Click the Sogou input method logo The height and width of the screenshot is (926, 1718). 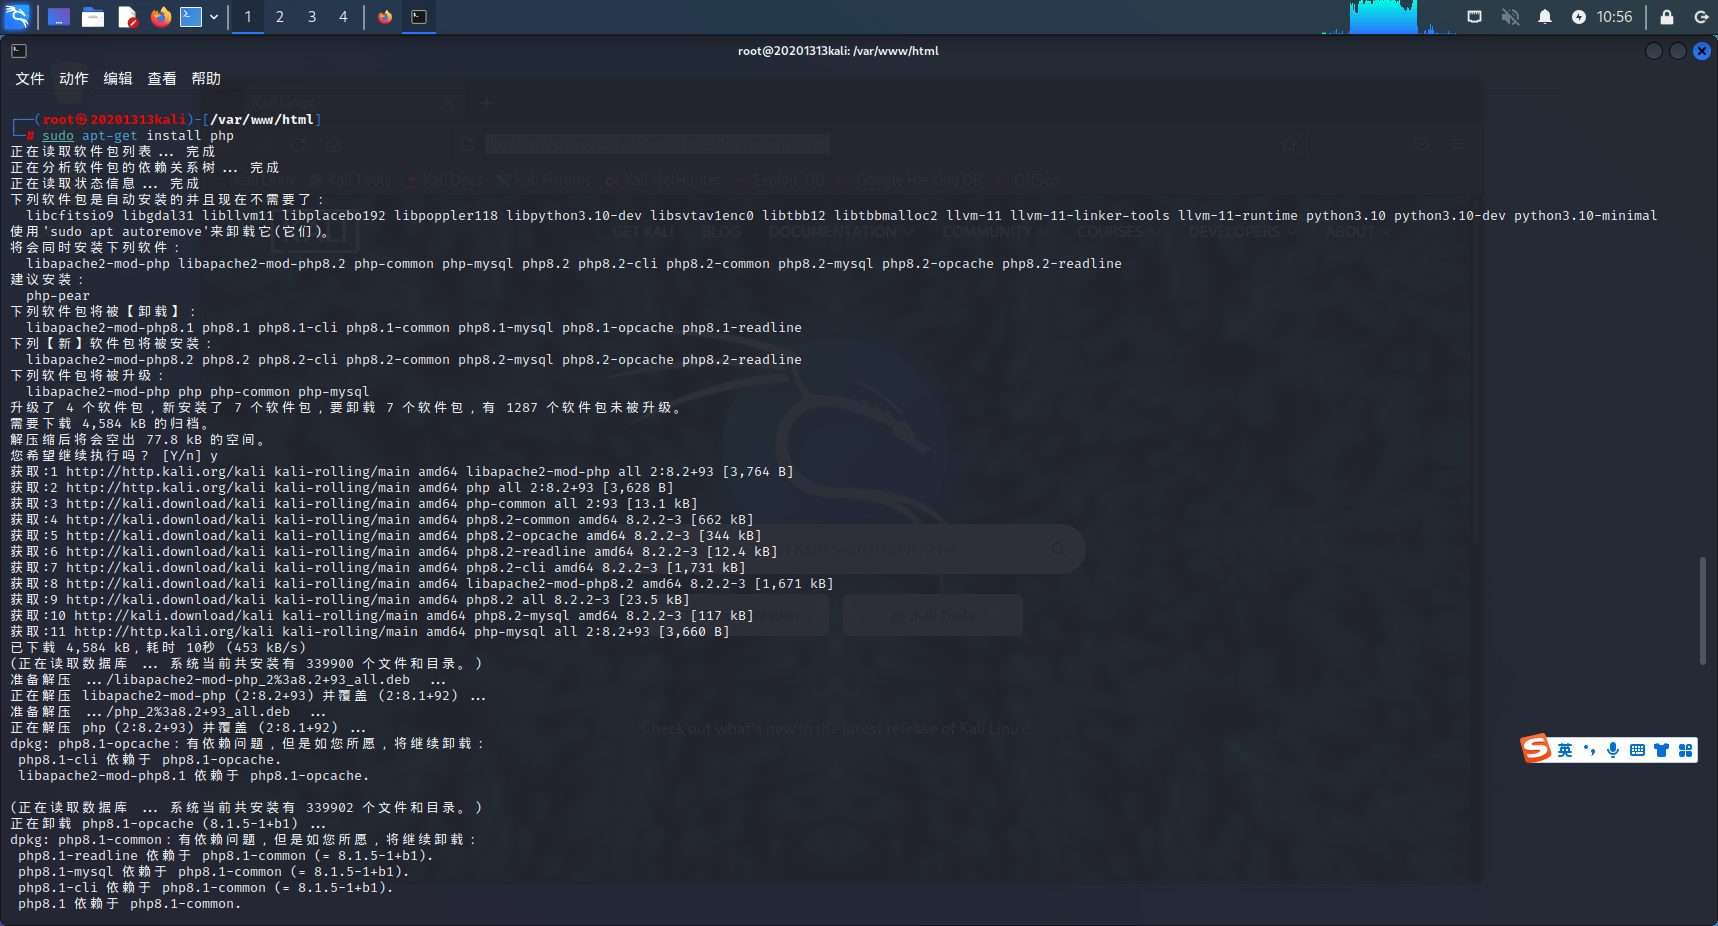coord(1536,748)
